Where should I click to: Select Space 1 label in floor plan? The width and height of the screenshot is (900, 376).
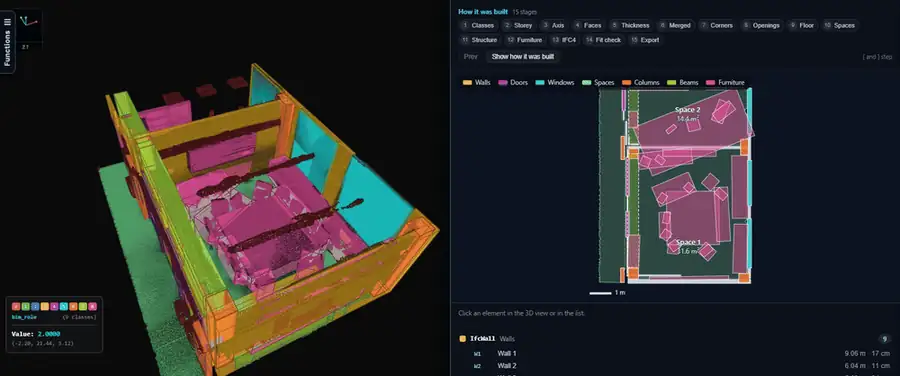pos(688,242)
